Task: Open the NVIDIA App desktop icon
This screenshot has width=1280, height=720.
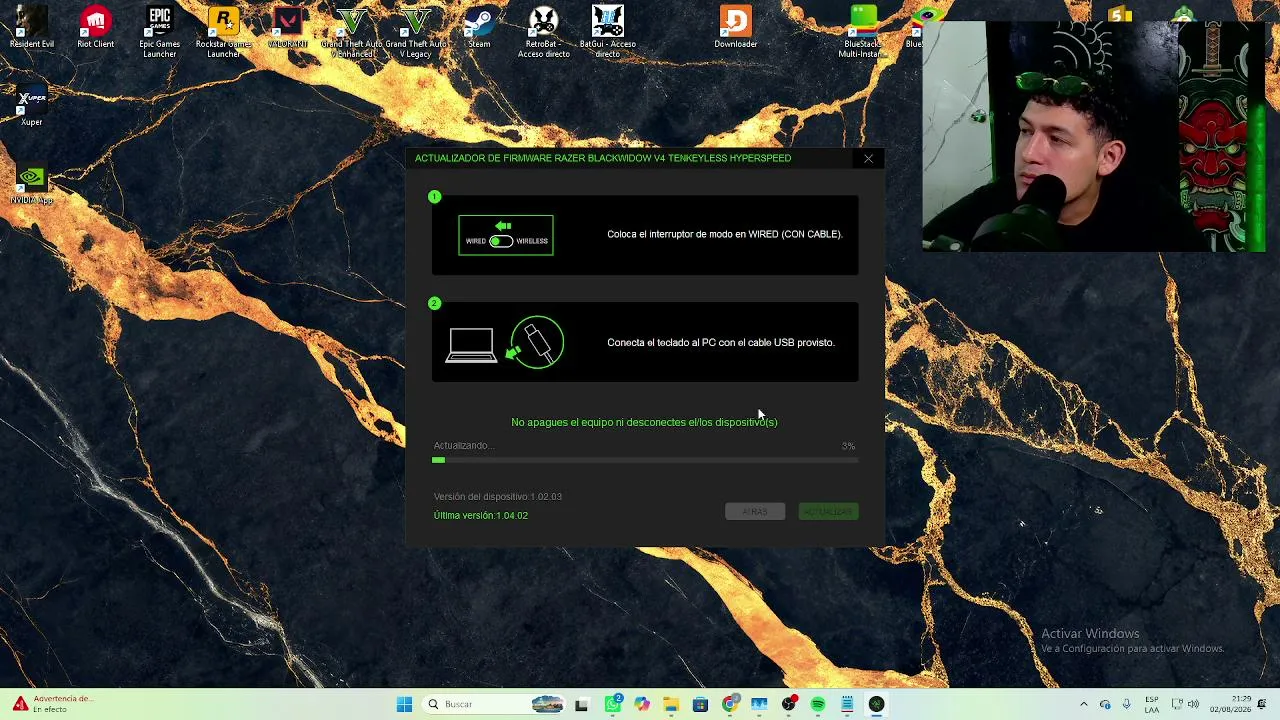Action: coord(31,185)
